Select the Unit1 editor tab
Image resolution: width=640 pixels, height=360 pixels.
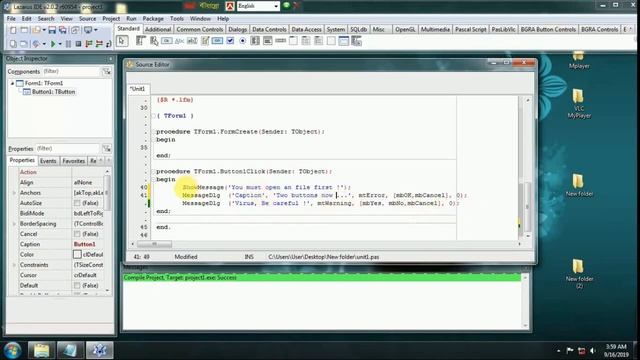[x=138, y=89]
